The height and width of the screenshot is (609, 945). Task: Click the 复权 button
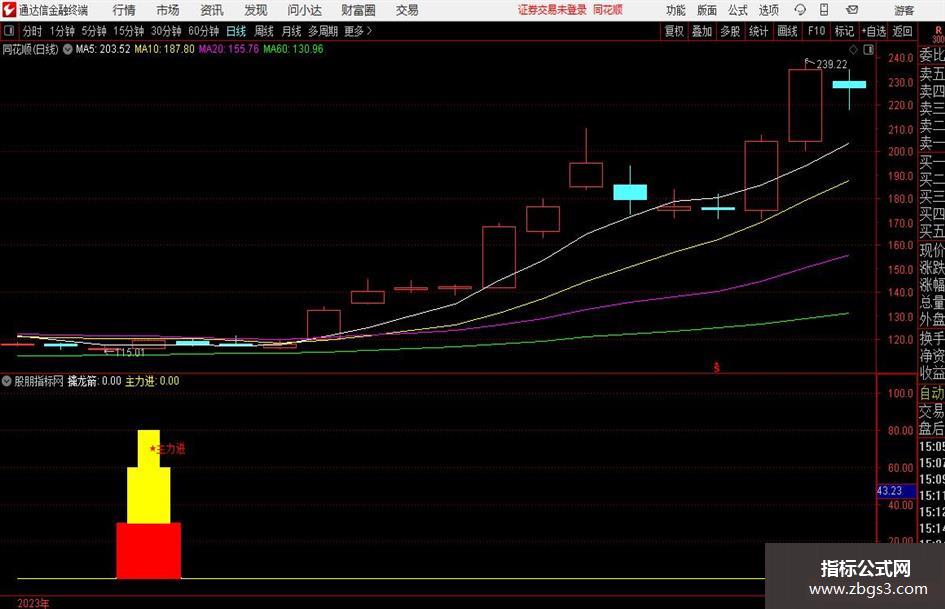pos(674,31)
